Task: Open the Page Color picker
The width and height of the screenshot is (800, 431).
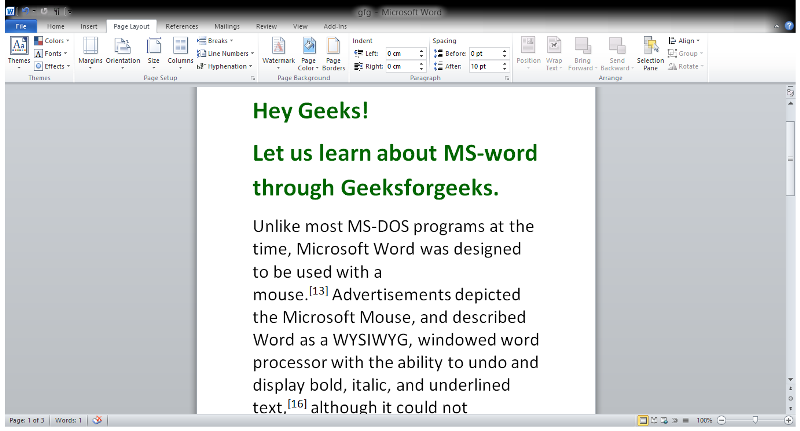Action: tap(309, 53)
